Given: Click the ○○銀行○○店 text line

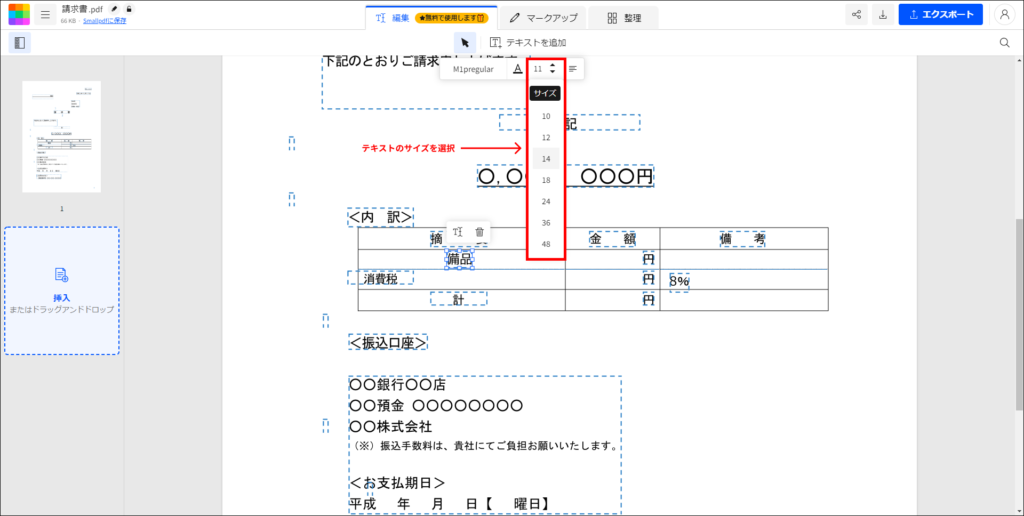Looking at the screenshot, I should point(397,385).
